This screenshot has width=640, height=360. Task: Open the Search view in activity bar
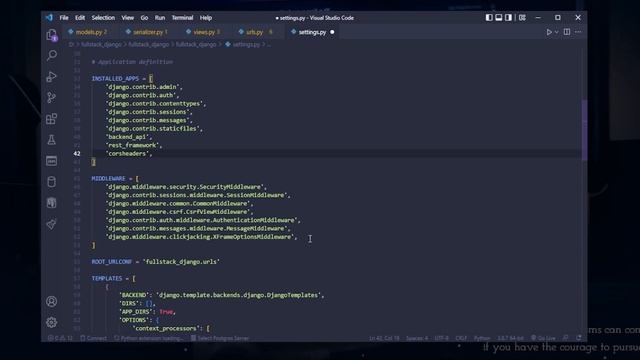tap(51, 55)
